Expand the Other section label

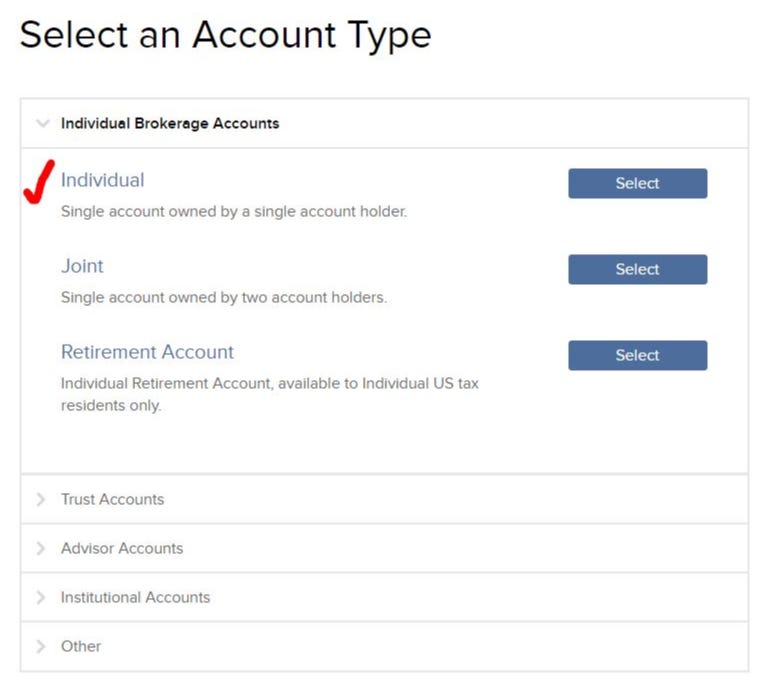click(81, 646)
